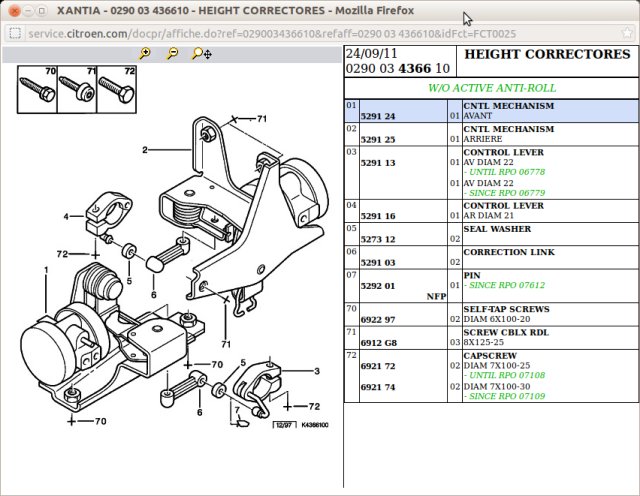Viewport: 640px width, 496px height.
Task: Click the 12/97 drawing date box
Action: pyautogui.click(x=284, y=425)
